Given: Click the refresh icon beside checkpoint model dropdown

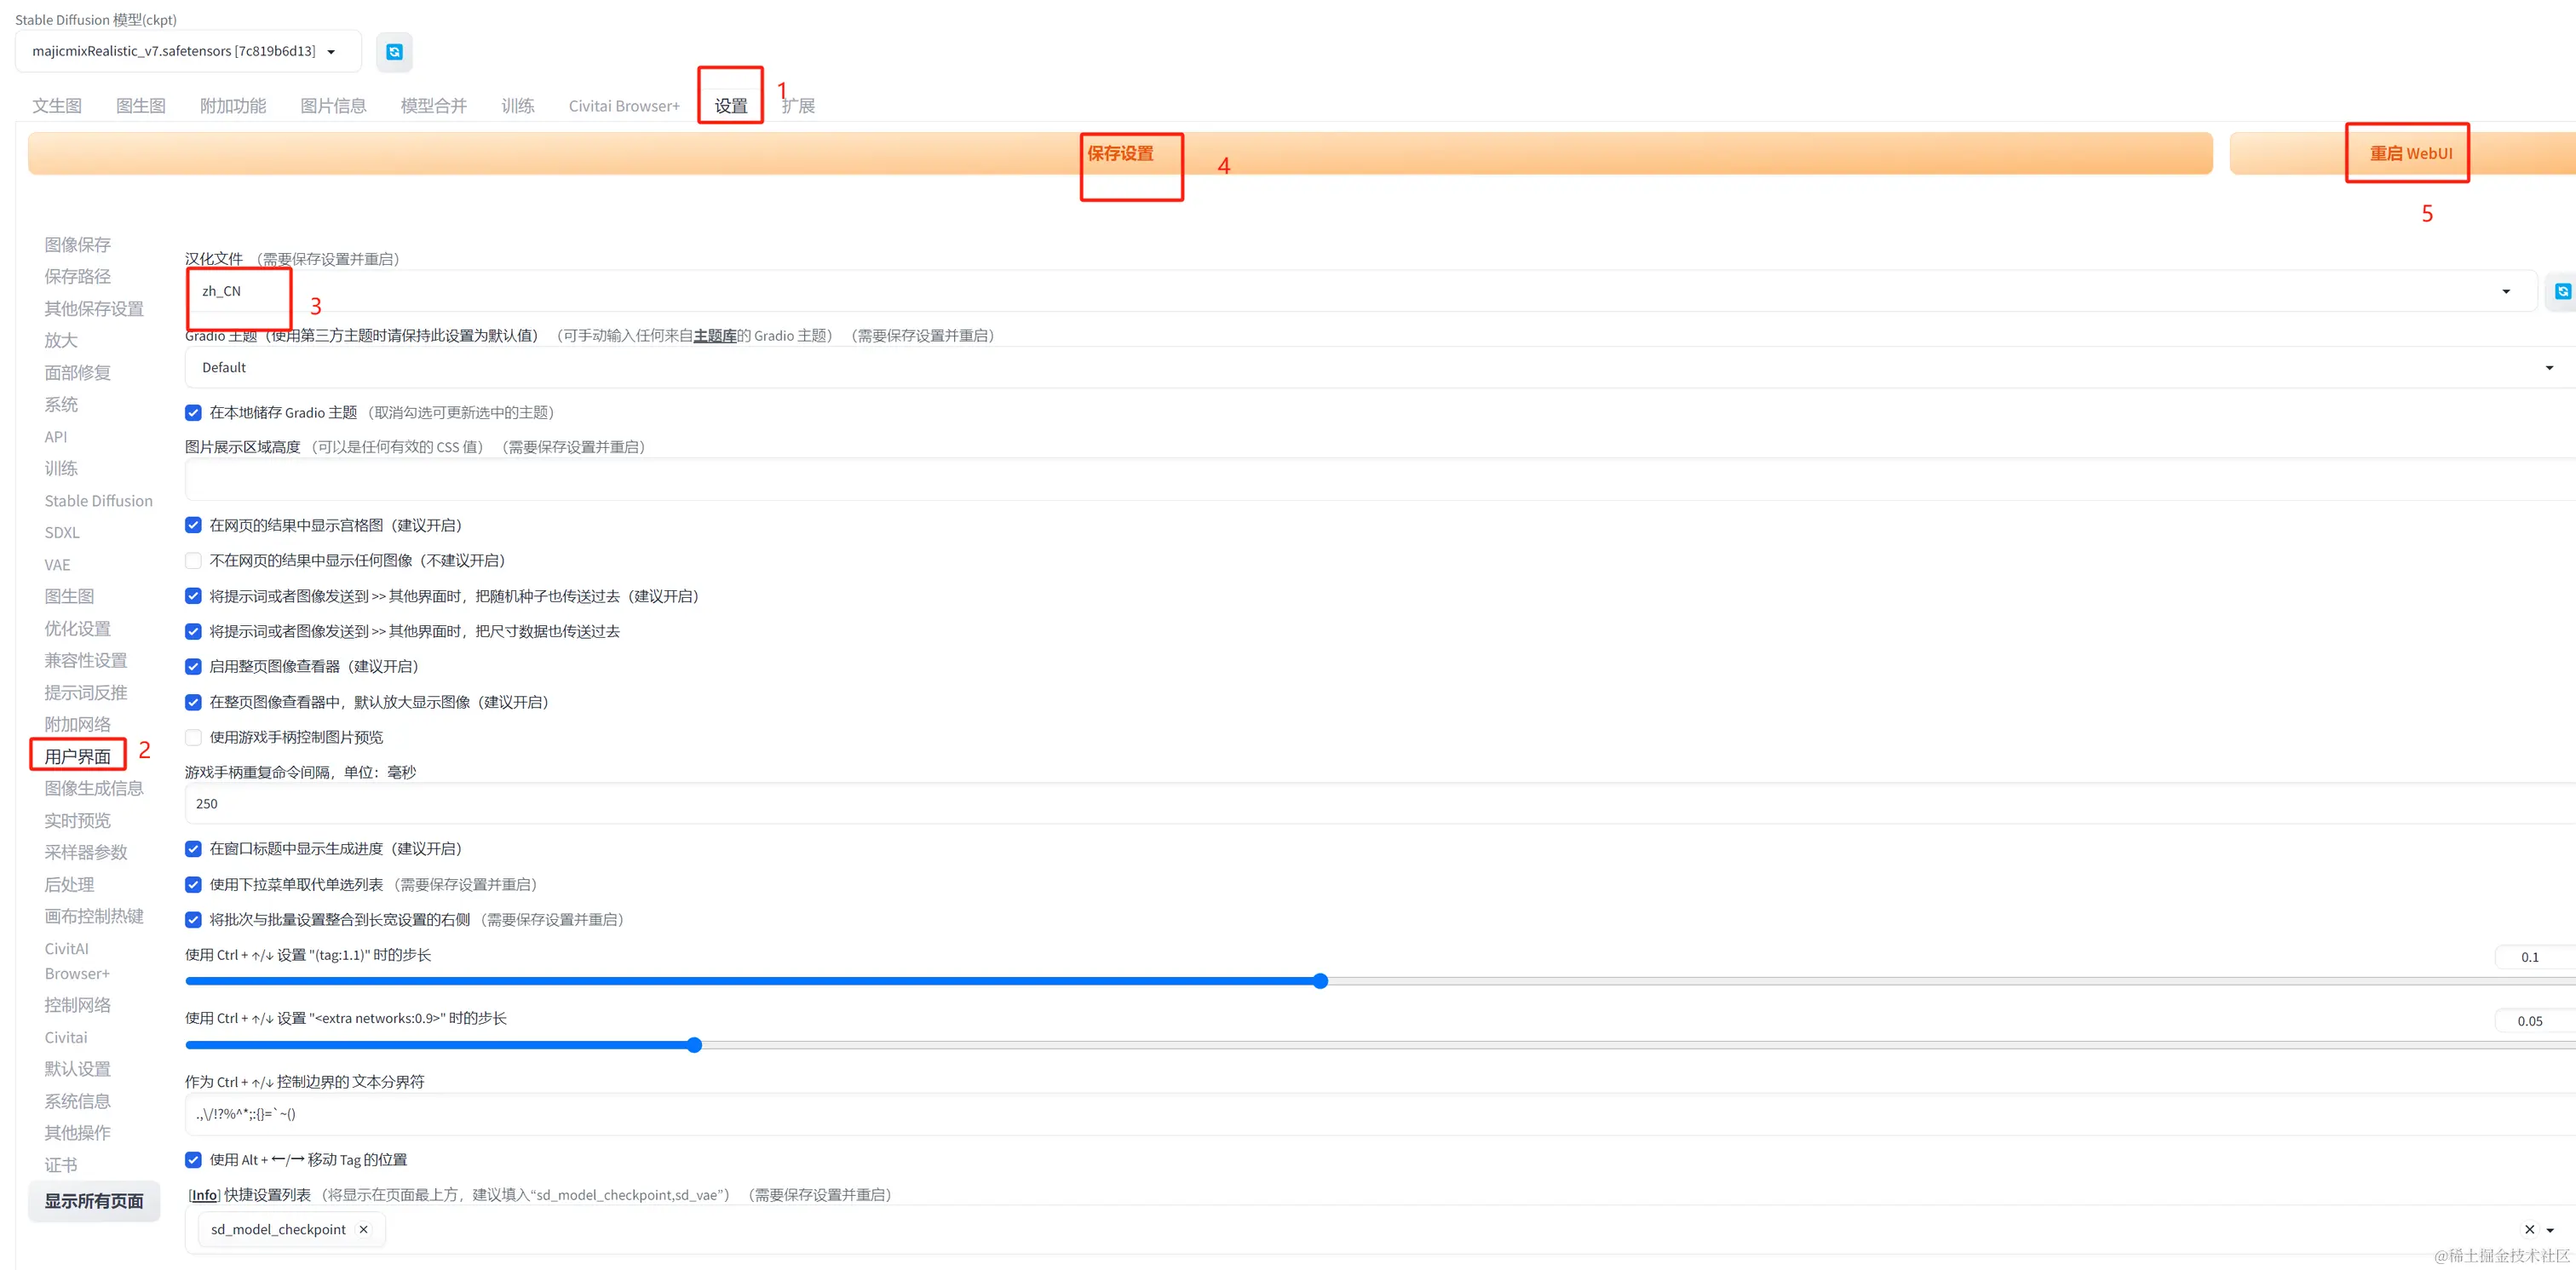Looking at the screenshot, I should click(394, 52).
